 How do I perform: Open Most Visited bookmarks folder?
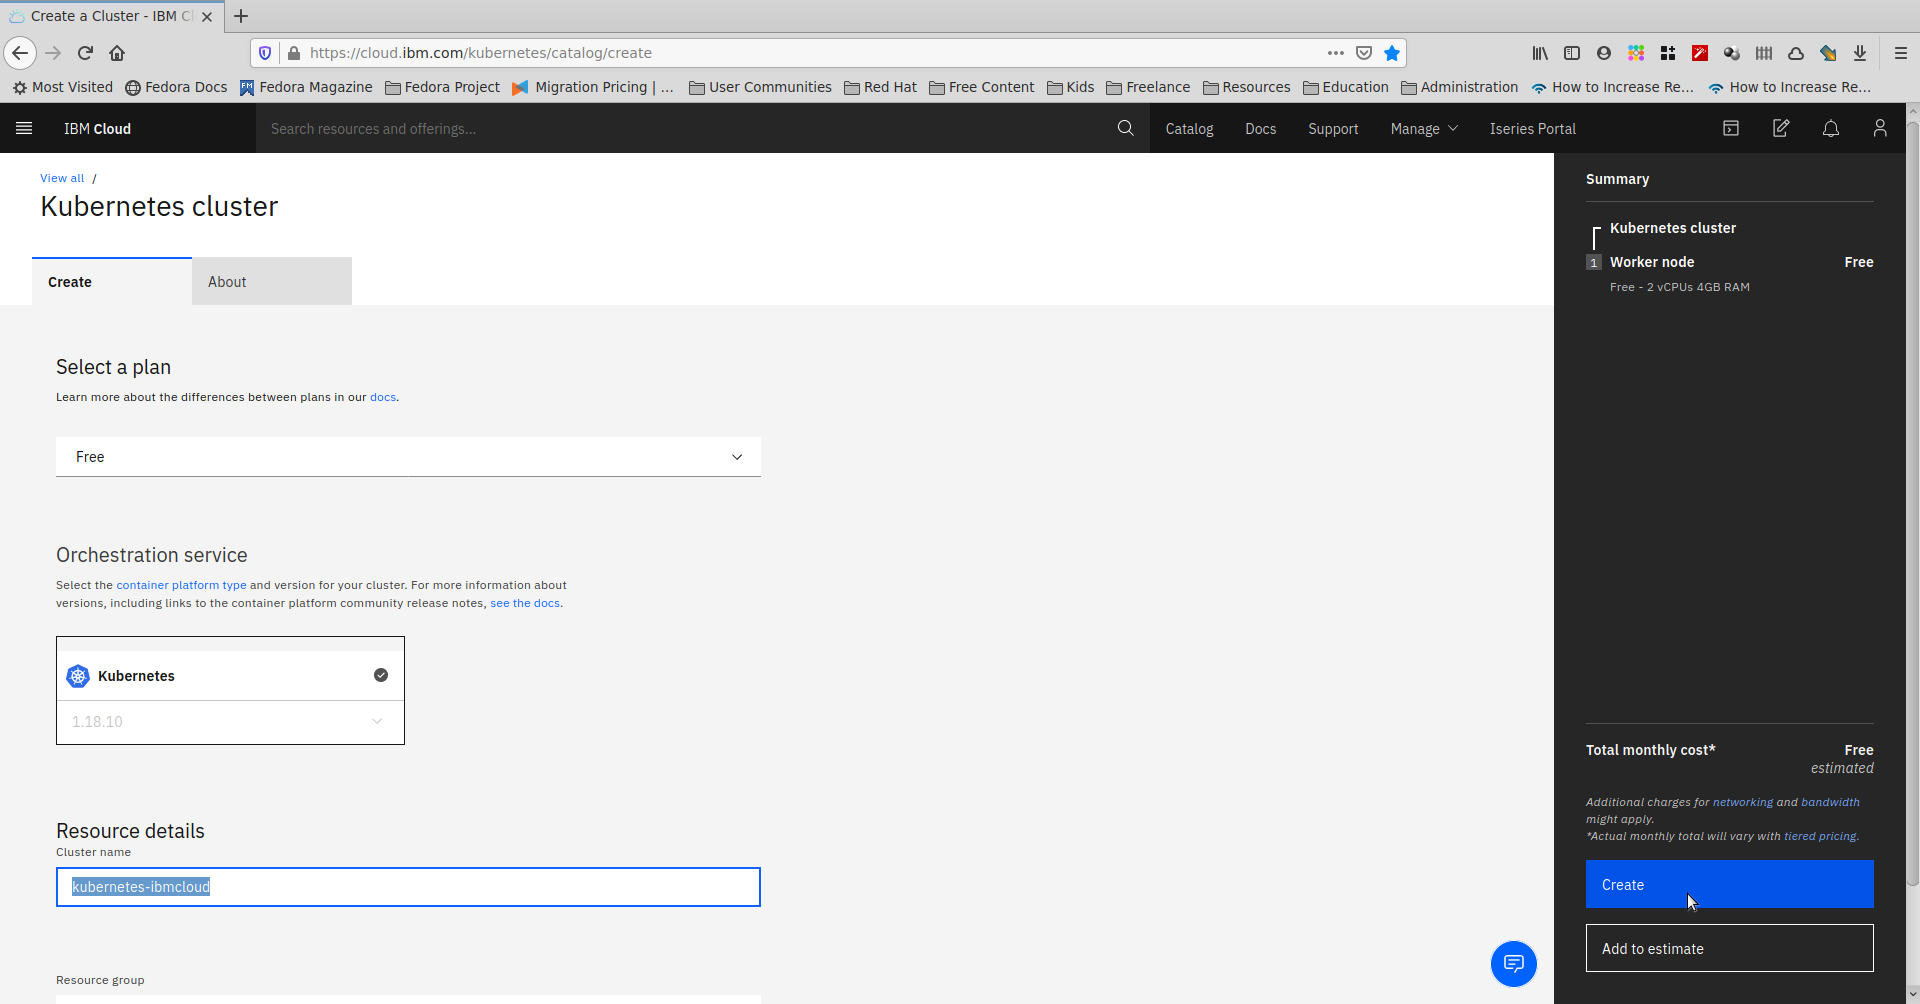(x=63, y=87)
